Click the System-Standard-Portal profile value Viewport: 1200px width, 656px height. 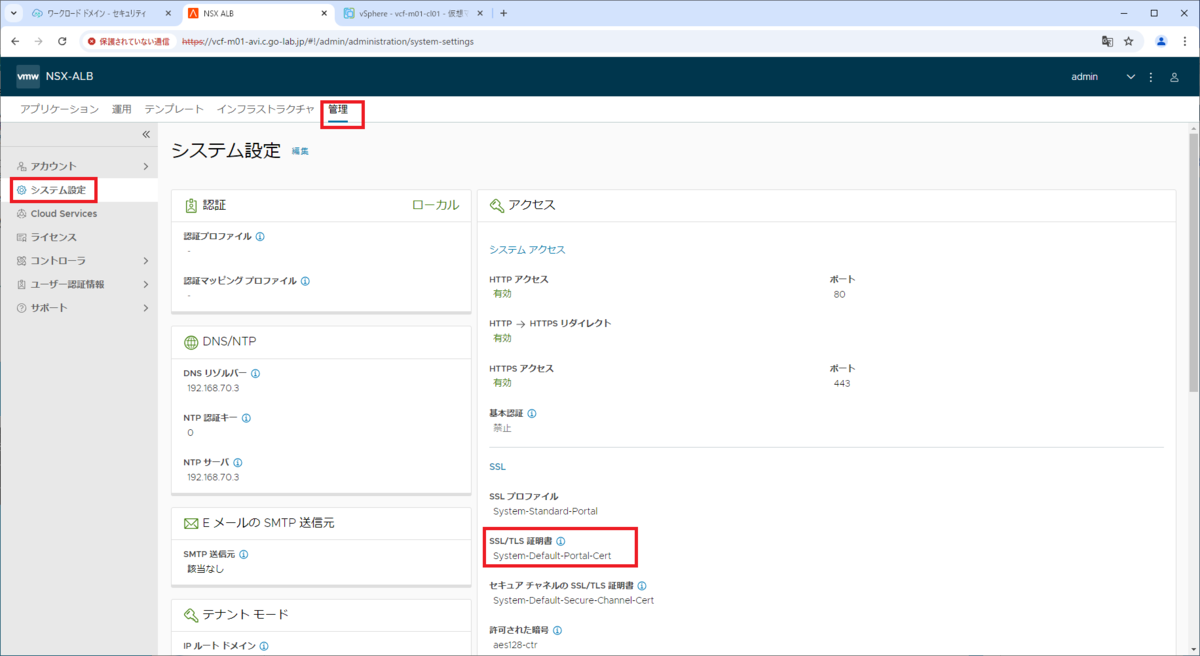pyautogui.click(x=545, y=511)
